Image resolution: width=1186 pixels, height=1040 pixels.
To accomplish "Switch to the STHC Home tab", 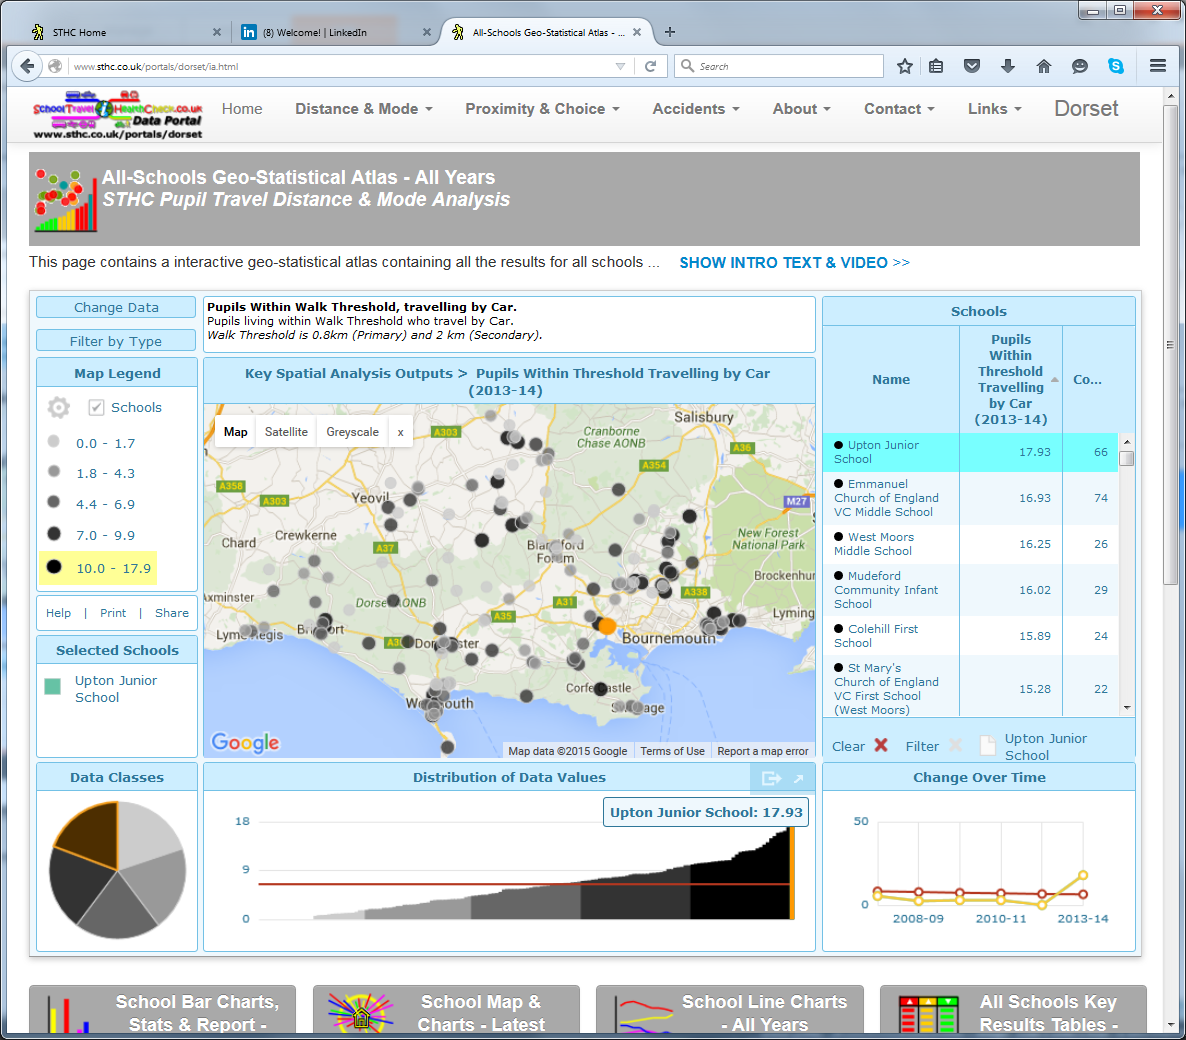I will click(x=80, y=32).
